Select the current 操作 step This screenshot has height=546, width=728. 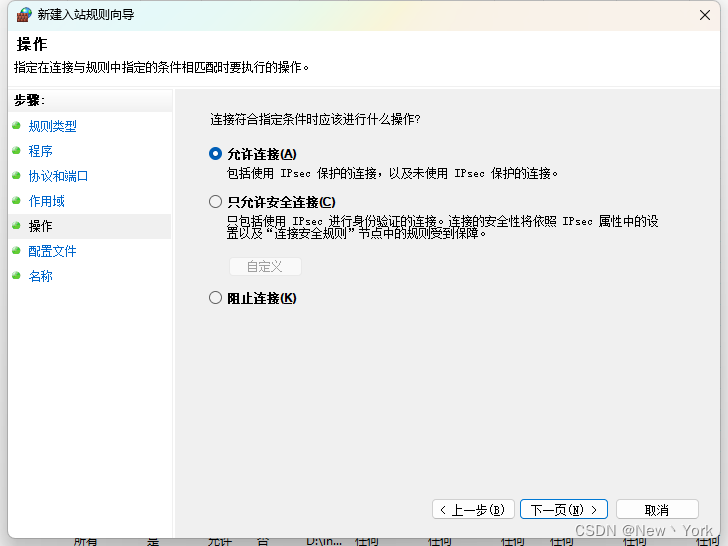coord(40,226)
